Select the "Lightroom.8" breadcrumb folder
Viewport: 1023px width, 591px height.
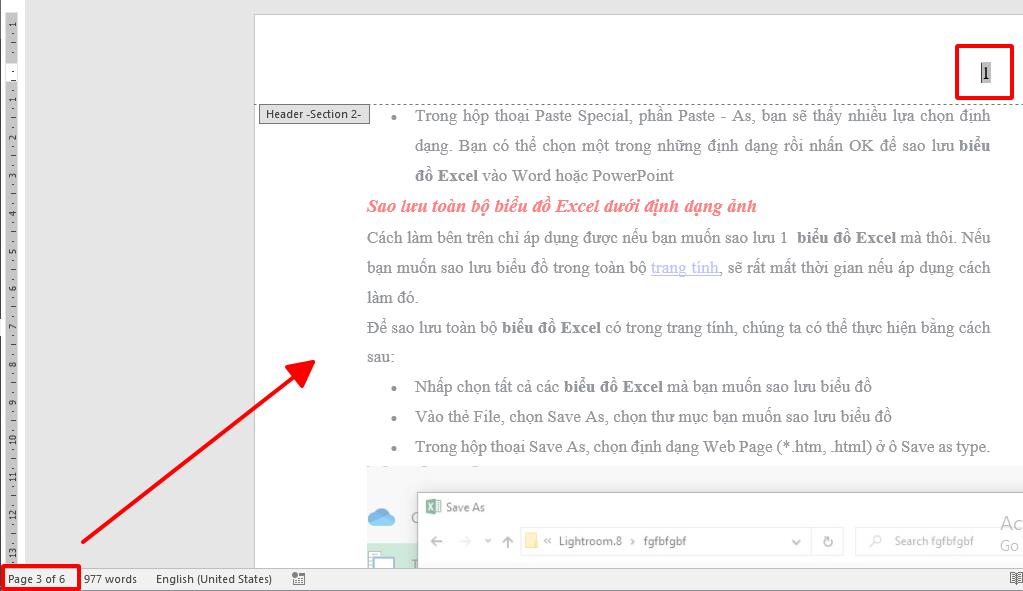coord(590,541)
